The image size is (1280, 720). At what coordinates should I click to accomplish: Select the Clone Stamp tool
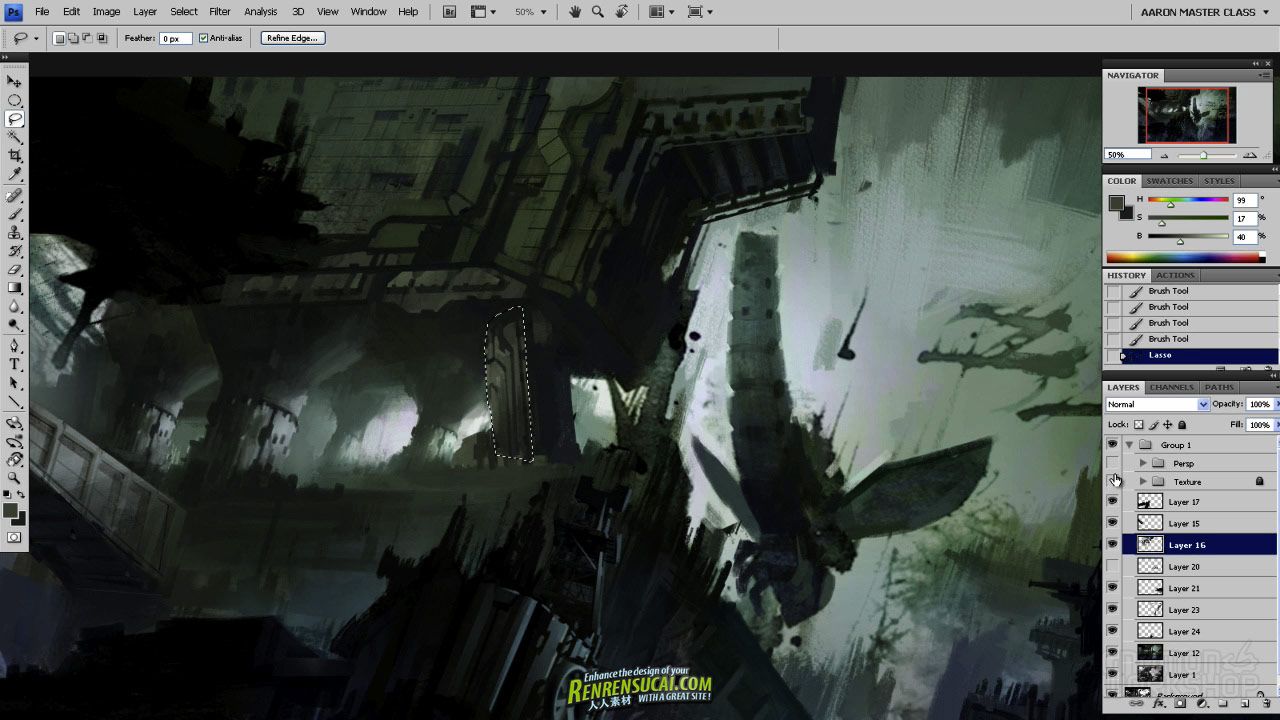[x=14, y=233]
